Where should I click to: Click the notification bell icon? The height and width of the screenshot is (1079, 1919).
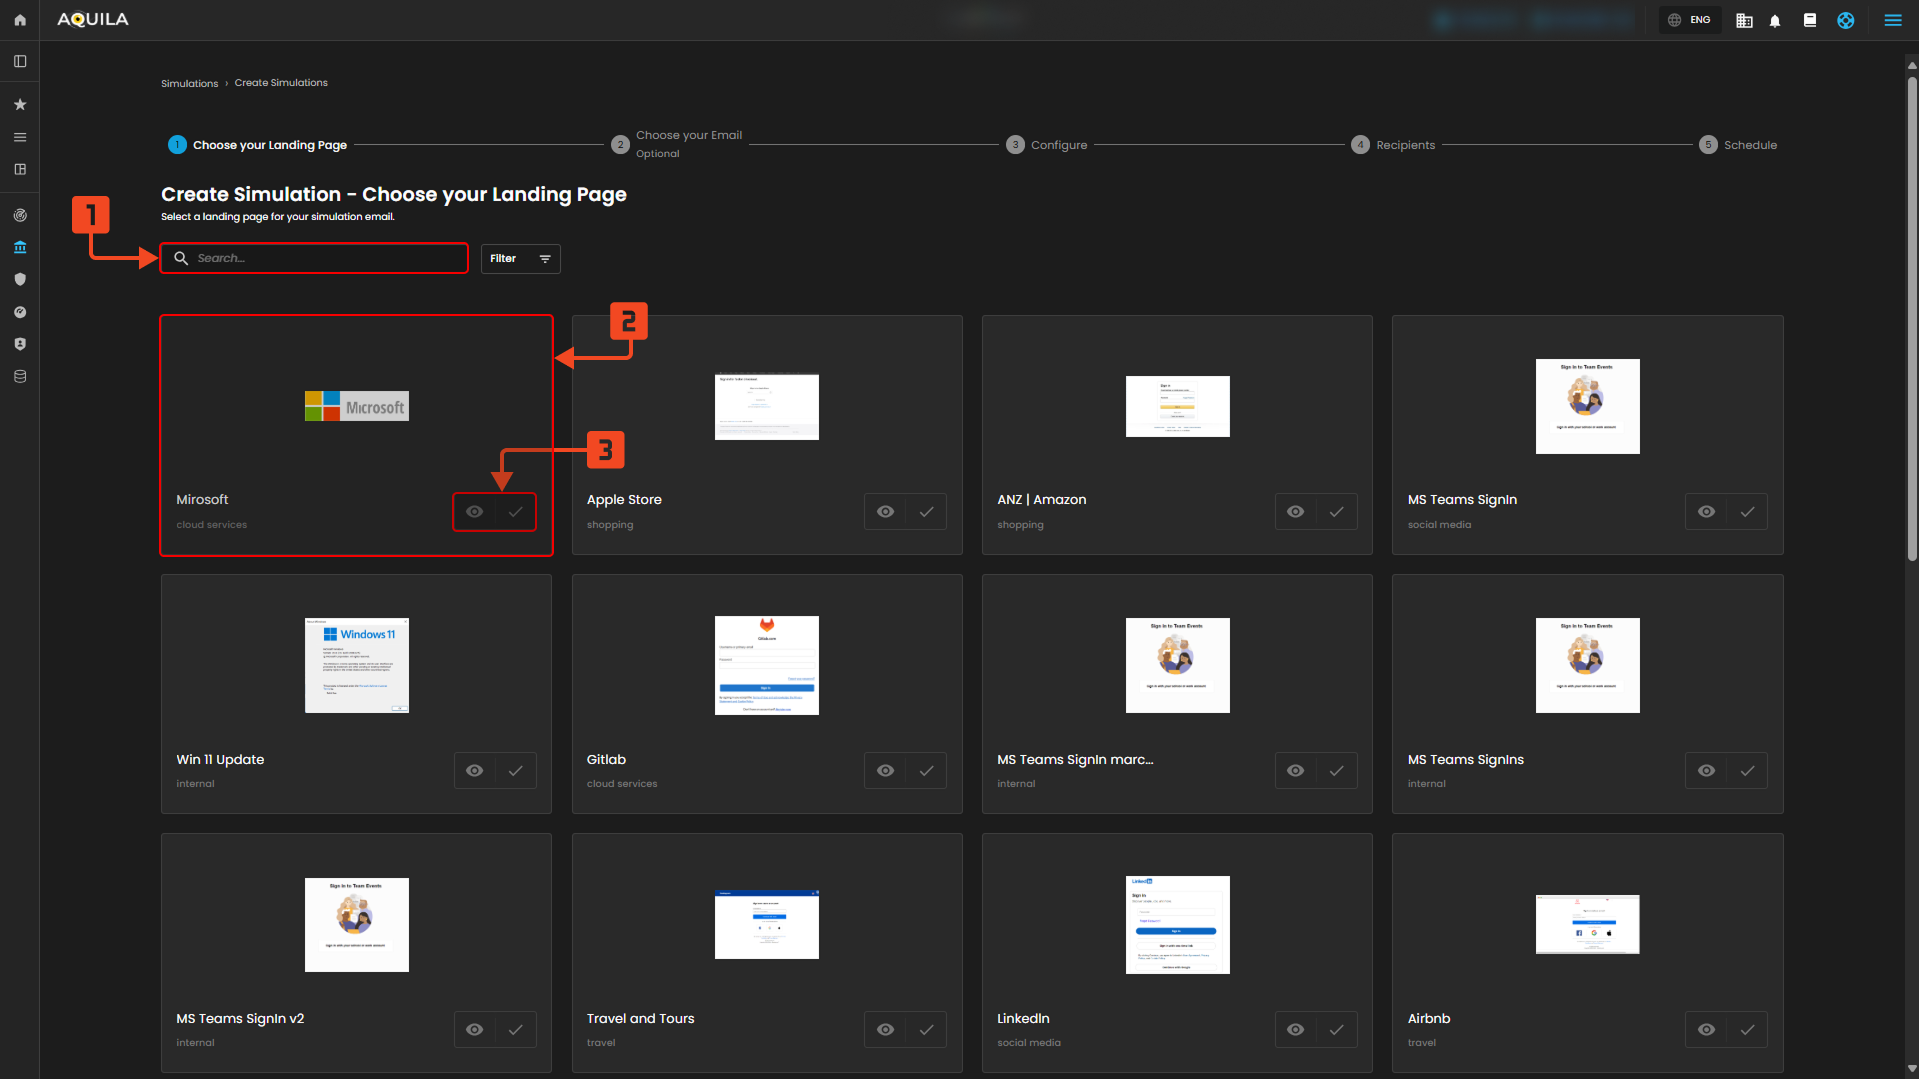pos(1775,20)
